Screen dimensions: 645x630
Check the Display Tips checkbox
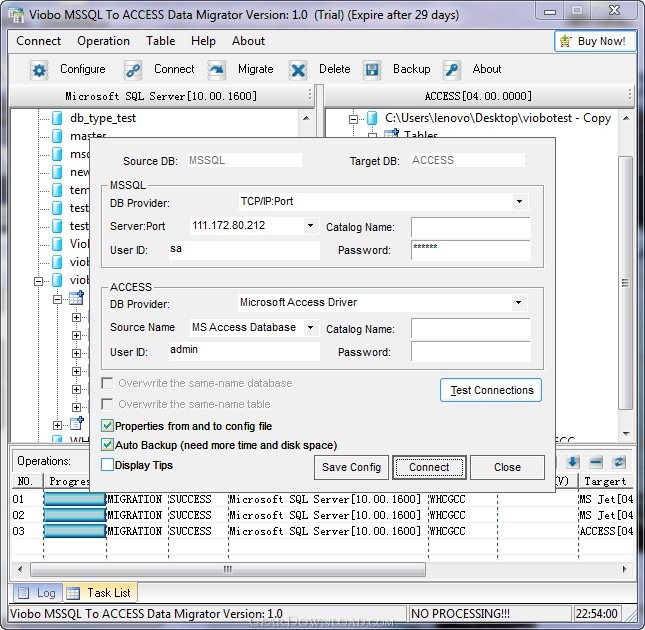(107, 465)
